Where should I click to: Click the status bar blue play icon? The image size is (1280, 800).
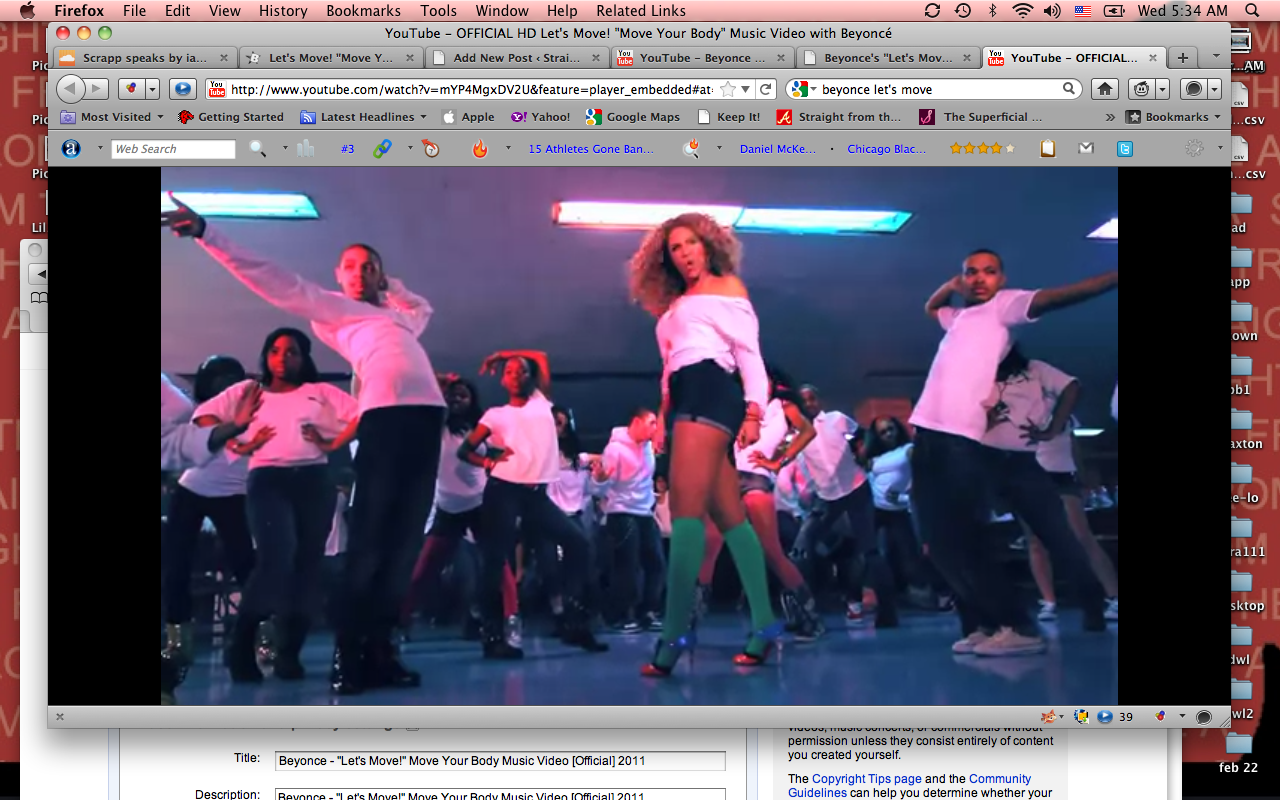click(x=1105, y=717)
